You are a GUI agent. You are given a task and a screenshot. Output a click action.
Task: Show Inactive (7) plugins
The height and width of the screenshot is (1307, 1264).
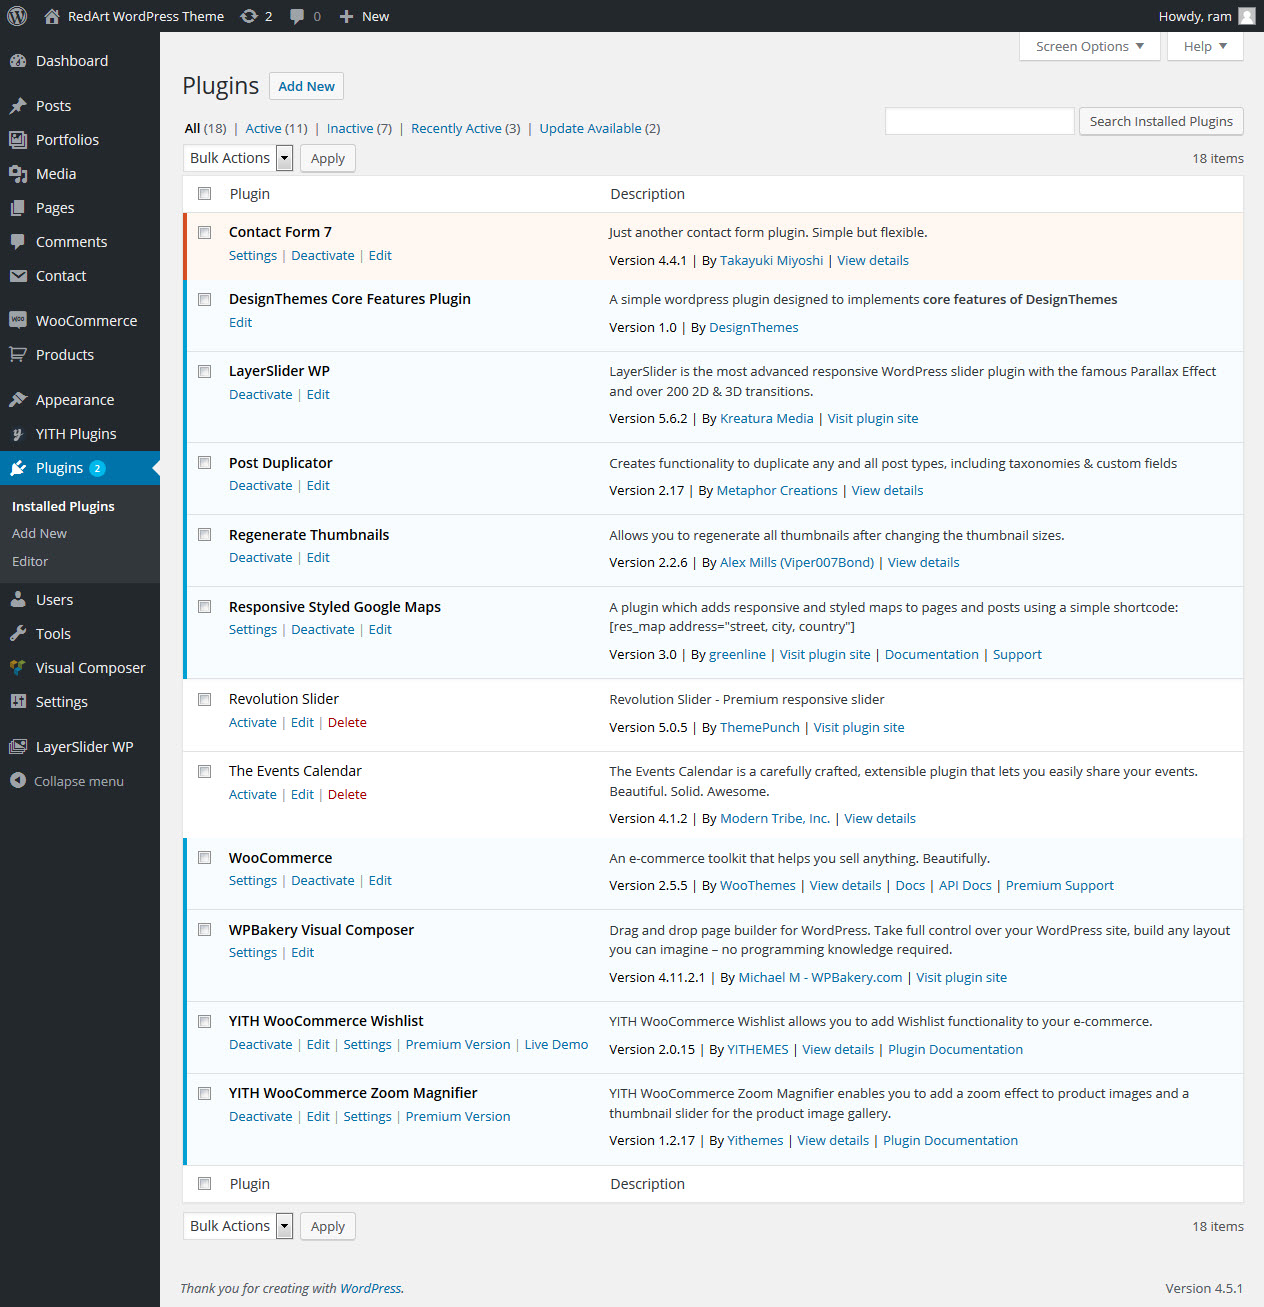(359, 128)
